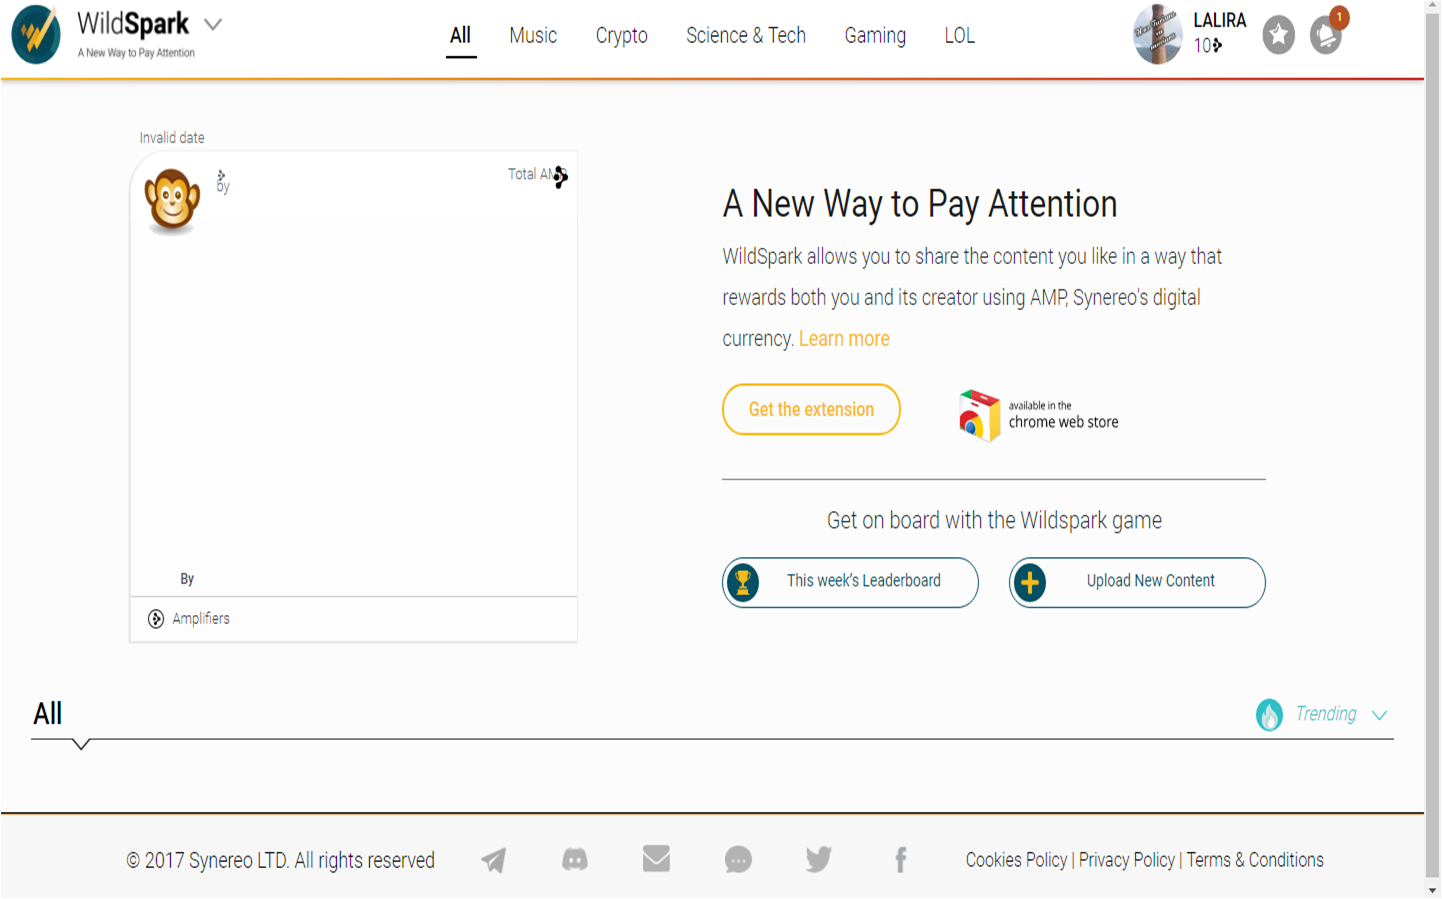
Task: Click the chat bubble footer icon
Action: point(738,860)
